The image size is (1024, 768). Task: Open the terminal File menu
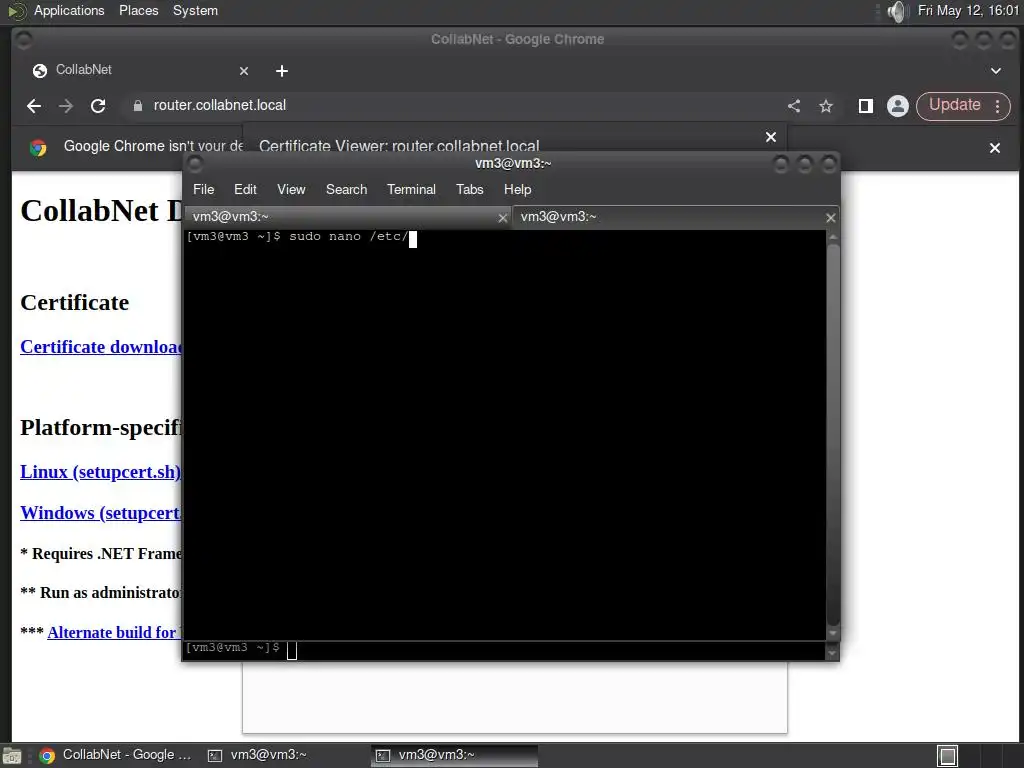(x=203, y=189)
